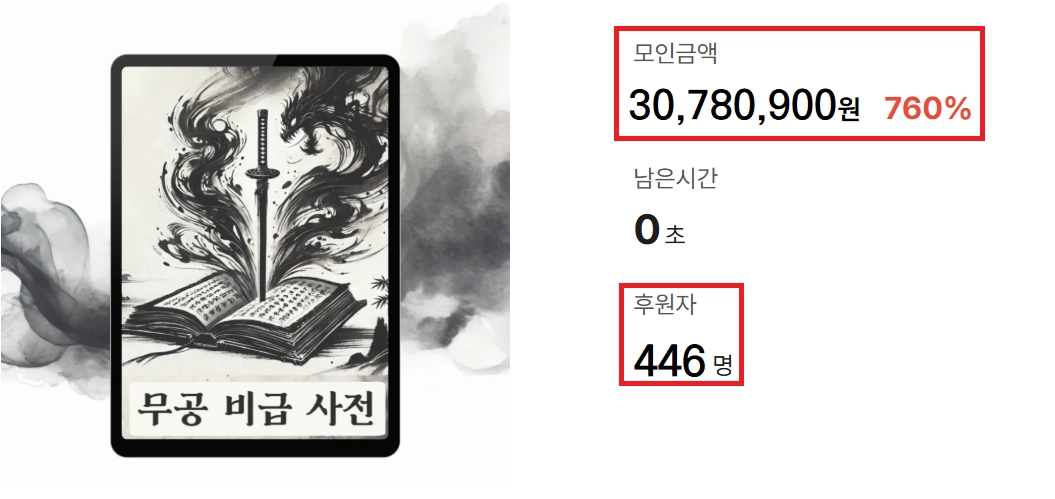Click the 후원자 label
Screen dimensions: 1055x499
(665, 304)
